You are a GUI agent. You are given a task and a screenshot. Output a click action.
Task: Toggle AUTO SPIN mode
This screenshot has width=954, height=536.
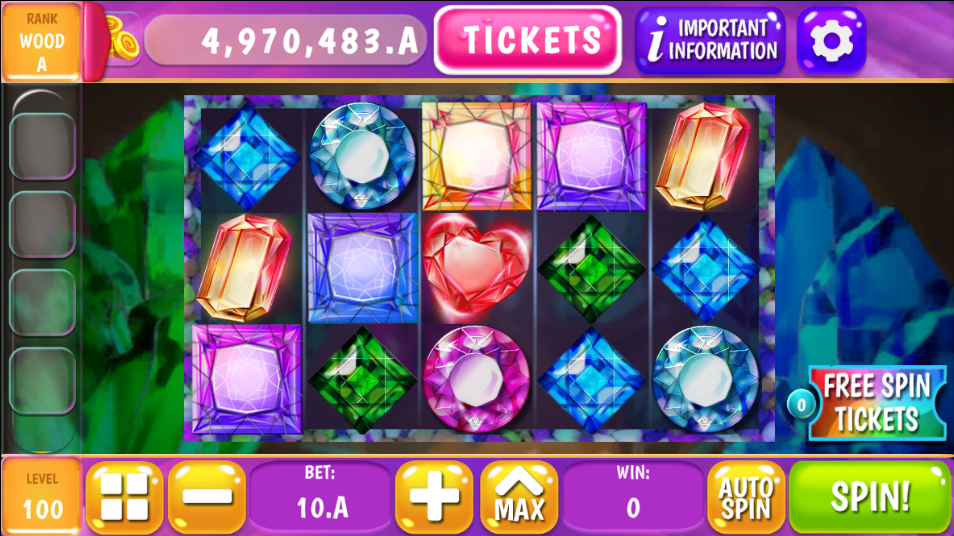pos(746,497)
